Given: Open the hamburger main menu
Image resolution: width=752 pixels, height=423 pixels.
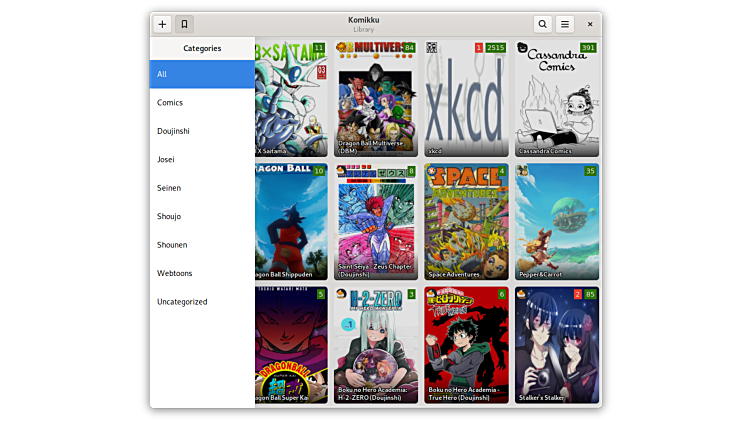Looking at the screenshot, I should click(565, 24).
